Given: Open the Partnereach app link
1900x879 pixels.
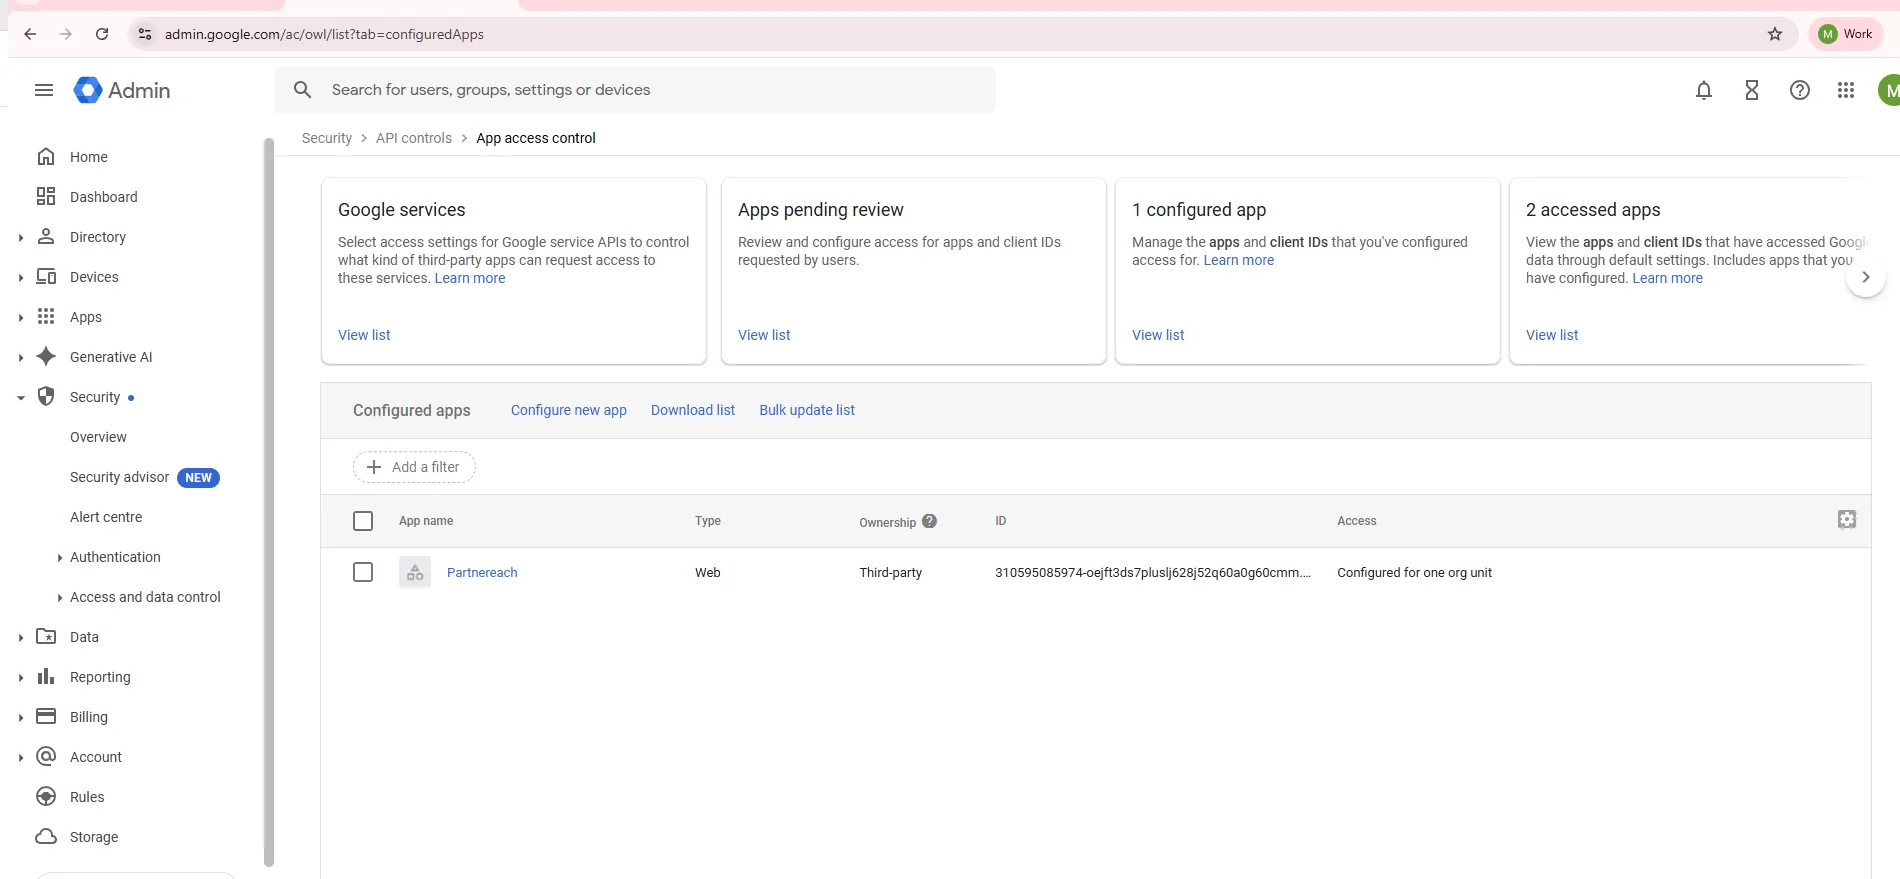Looking at the screenshot, I should tap(482, 572).
